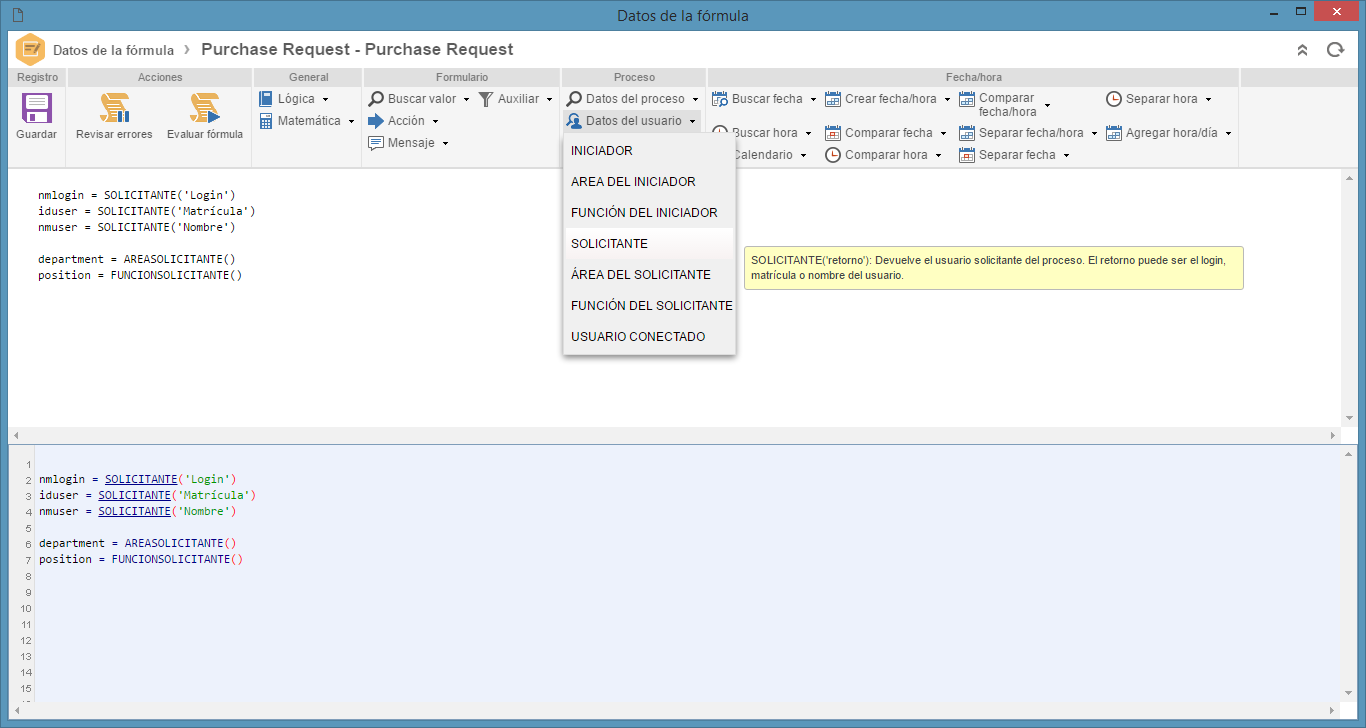1366x728 pixels.
Task: Open the Lógica dropdown
Action: 294,99
